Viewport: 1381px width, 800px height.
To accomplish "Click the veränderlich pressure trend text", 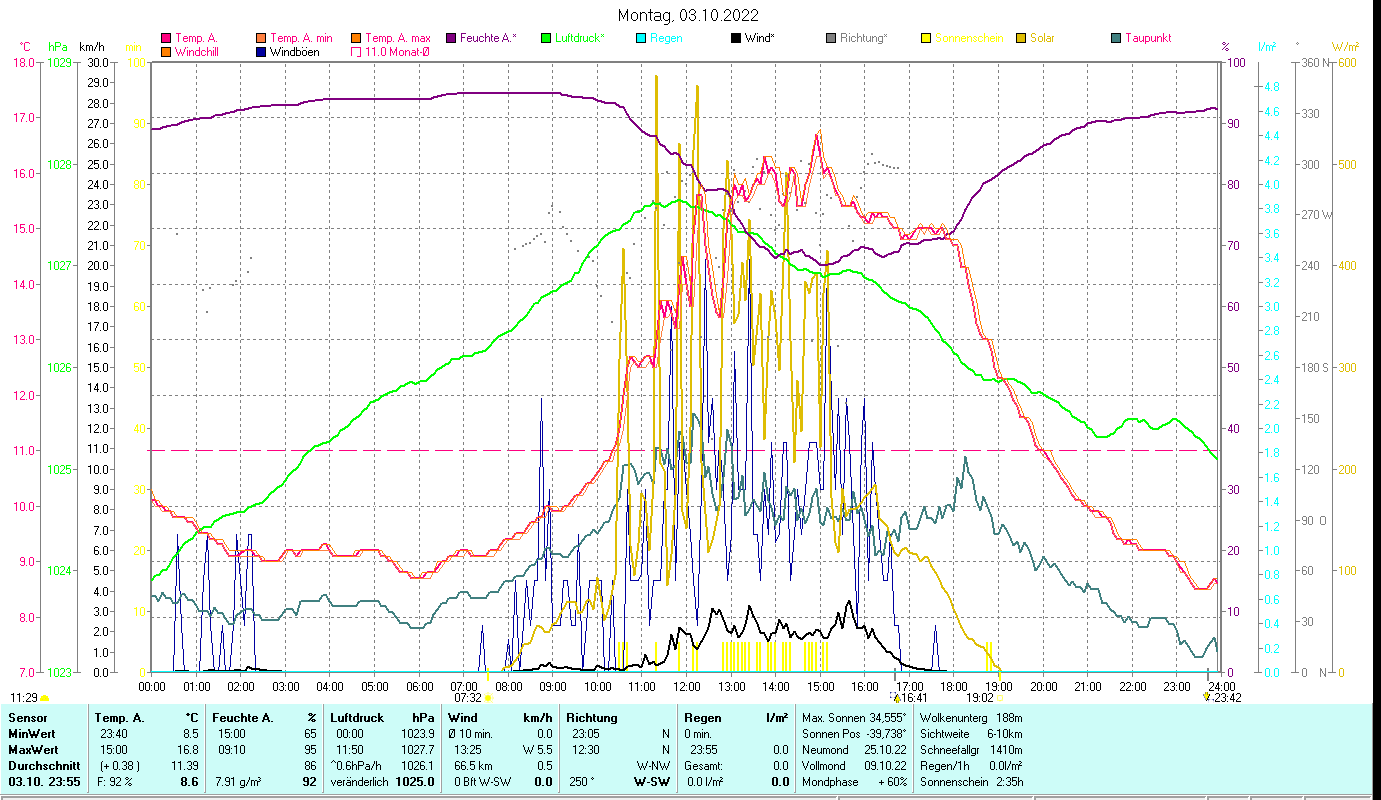I will click(x=360, y=782).
